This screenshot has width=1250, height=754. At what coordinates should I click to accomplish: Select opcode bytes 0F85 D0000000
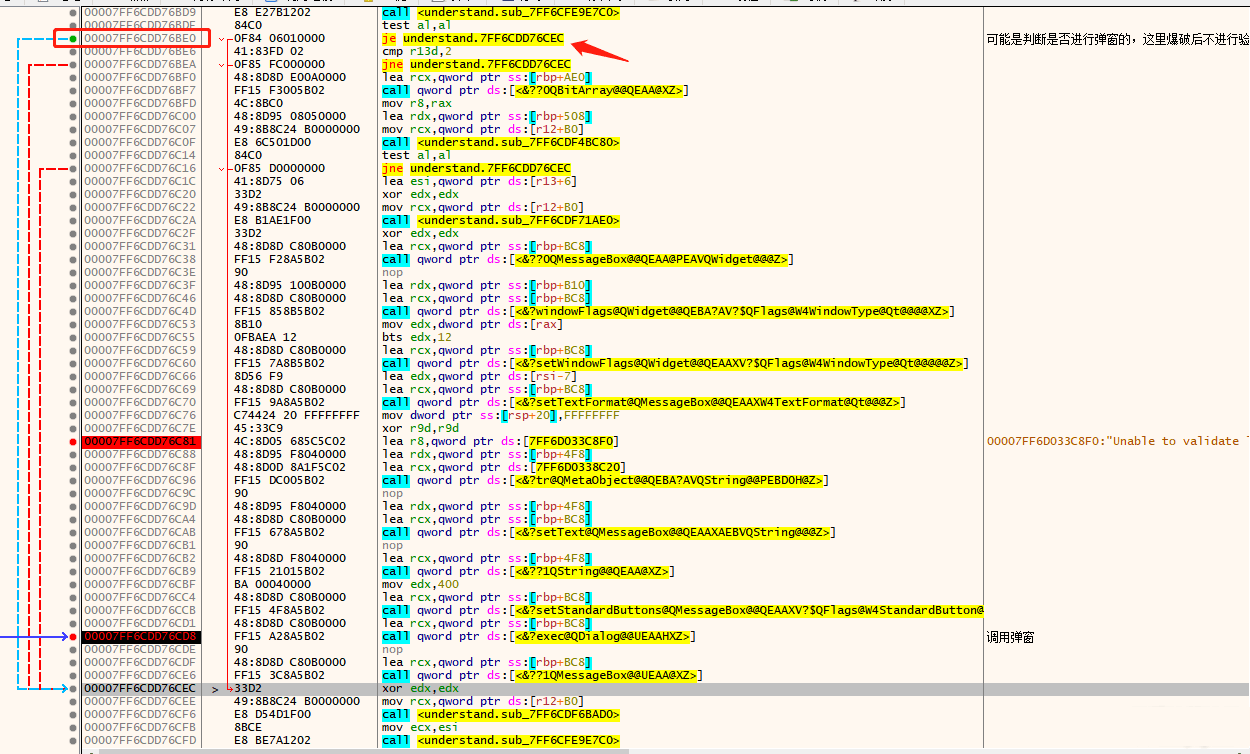tap(279, 168)
